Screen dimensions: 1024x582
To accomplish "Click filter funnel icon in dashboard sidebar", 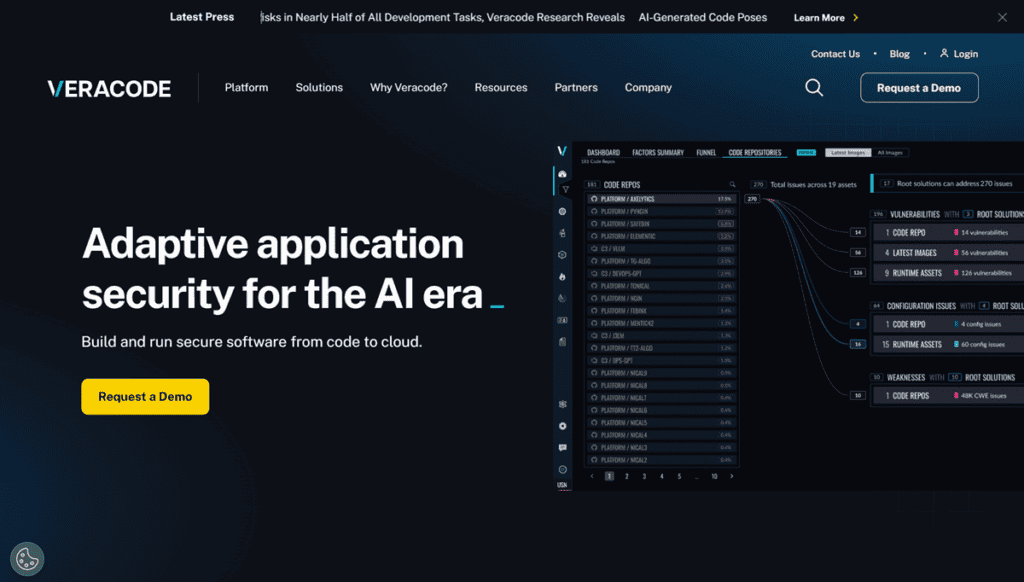I will (x=566, y=189).
